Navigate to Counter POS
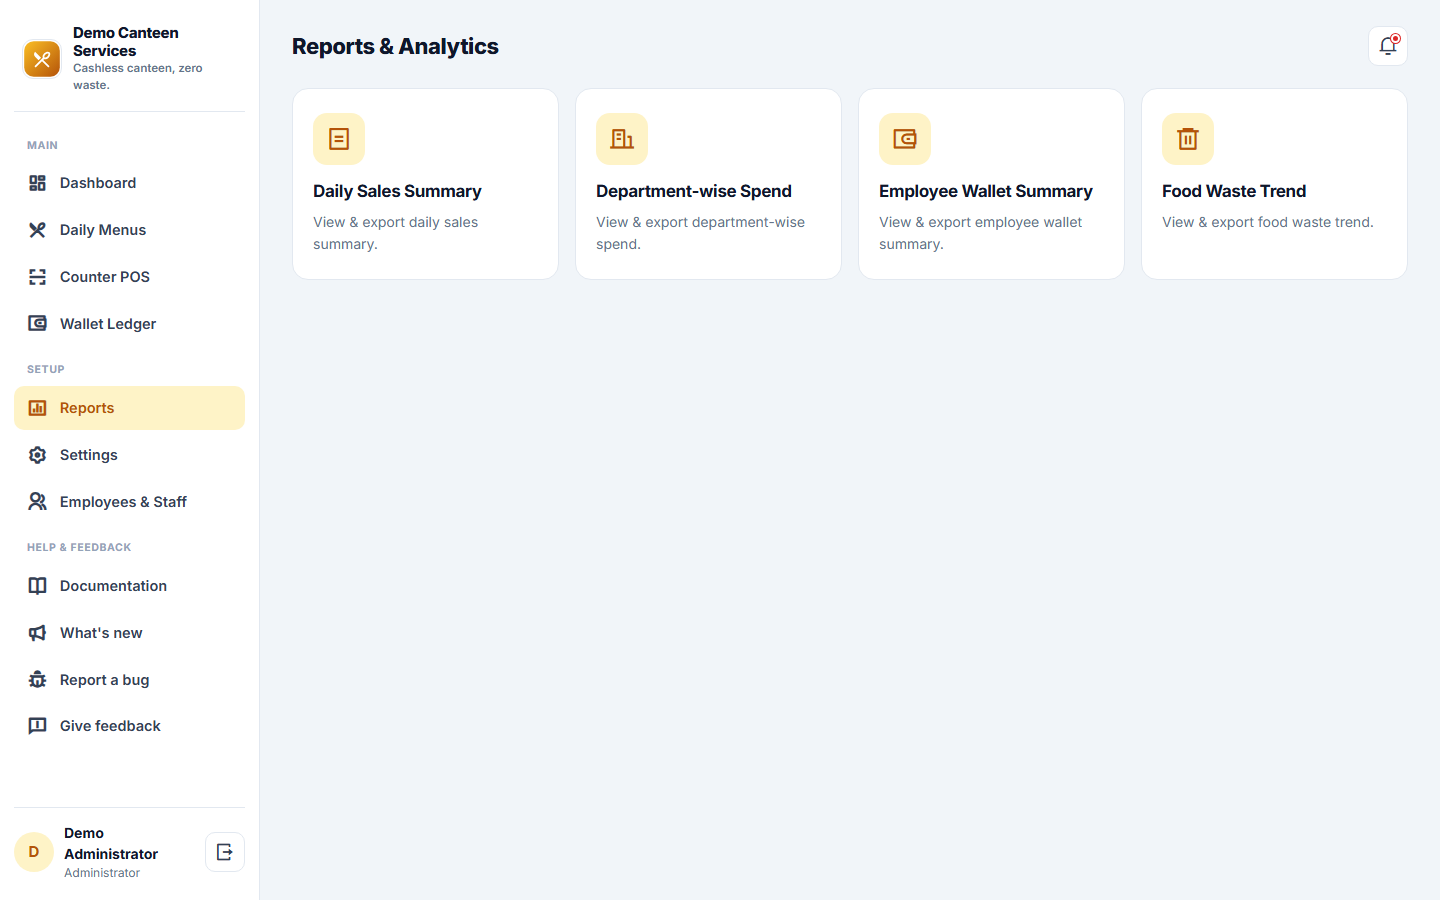Viewport: 1440px width, 900px height. pyautogui.click(x=129, y=277)
